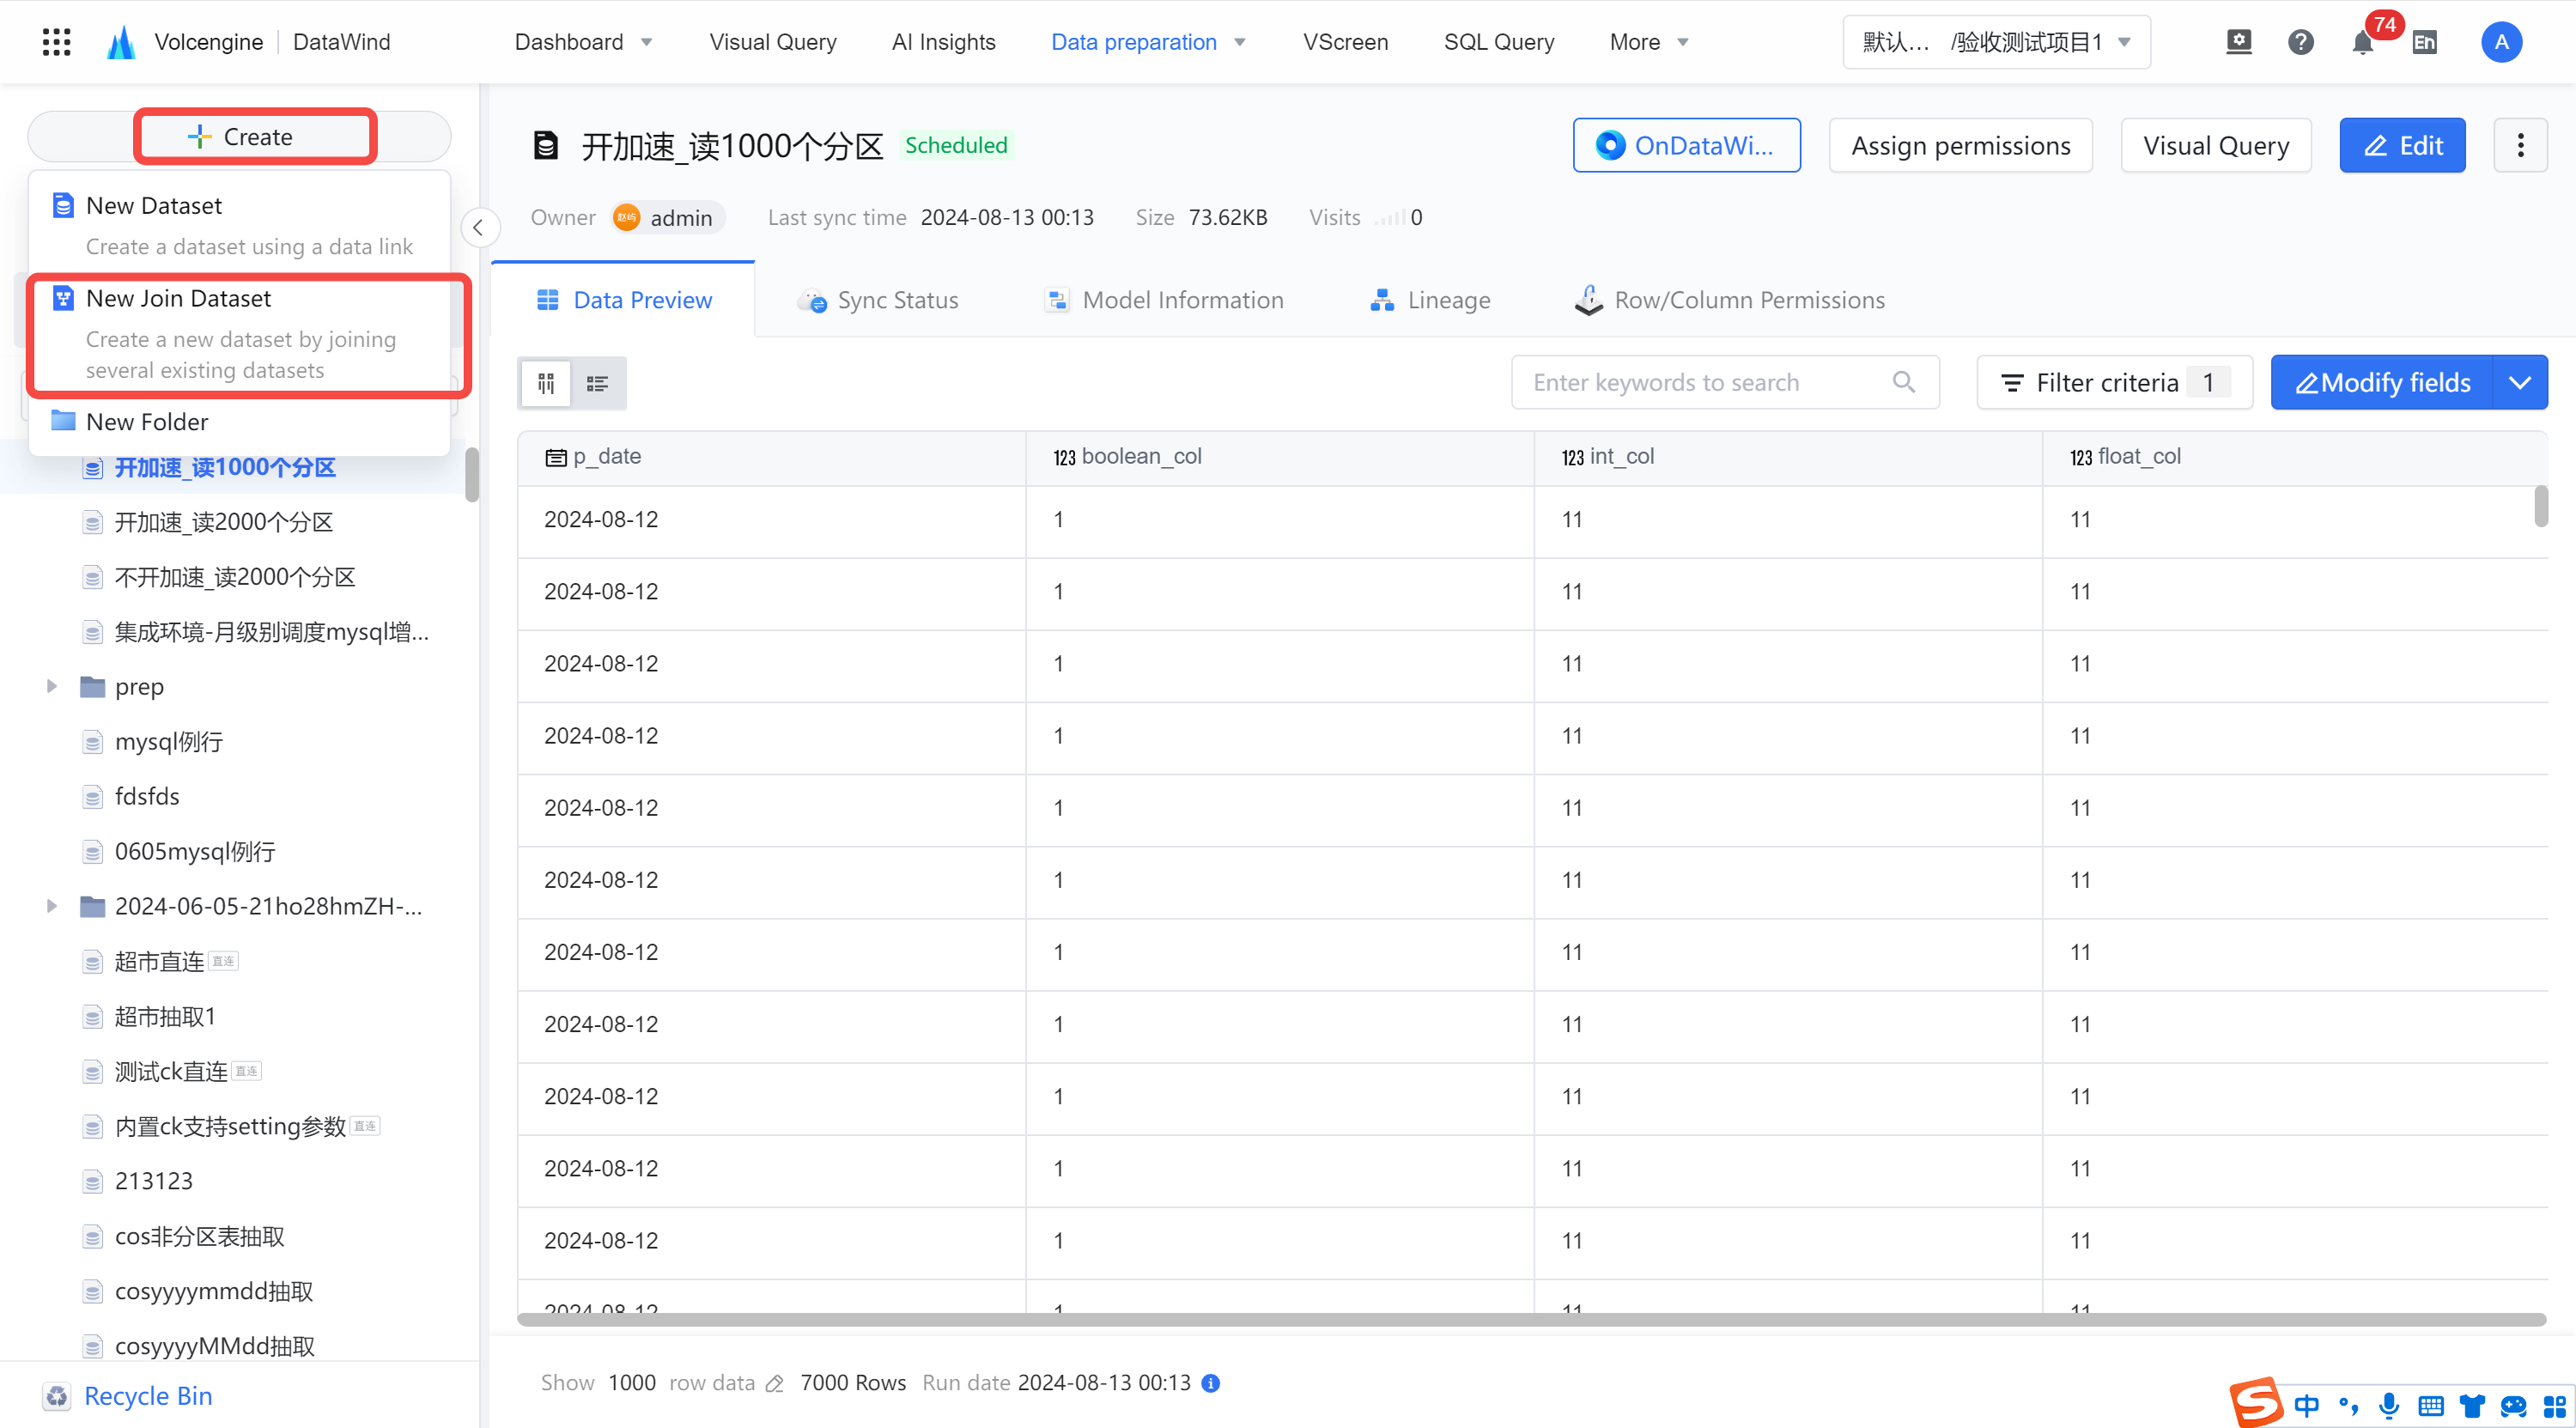Click the admin owner avatar
Screen dimensions: 2576x1428
click(626, 217)
